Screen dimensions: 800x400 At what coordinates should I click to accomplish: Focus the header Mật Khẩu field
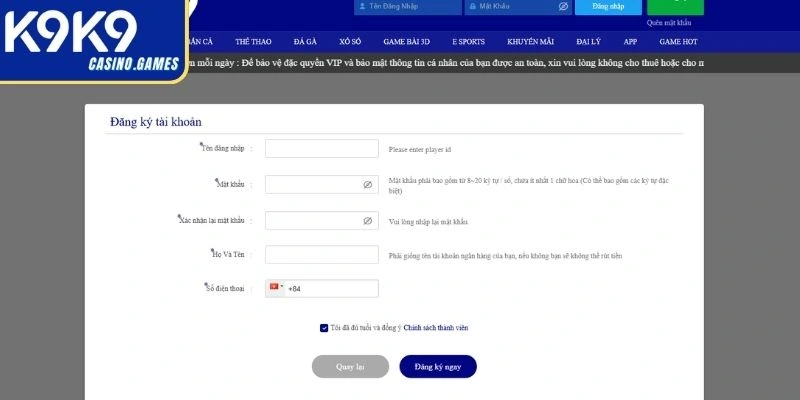(518, 7)
